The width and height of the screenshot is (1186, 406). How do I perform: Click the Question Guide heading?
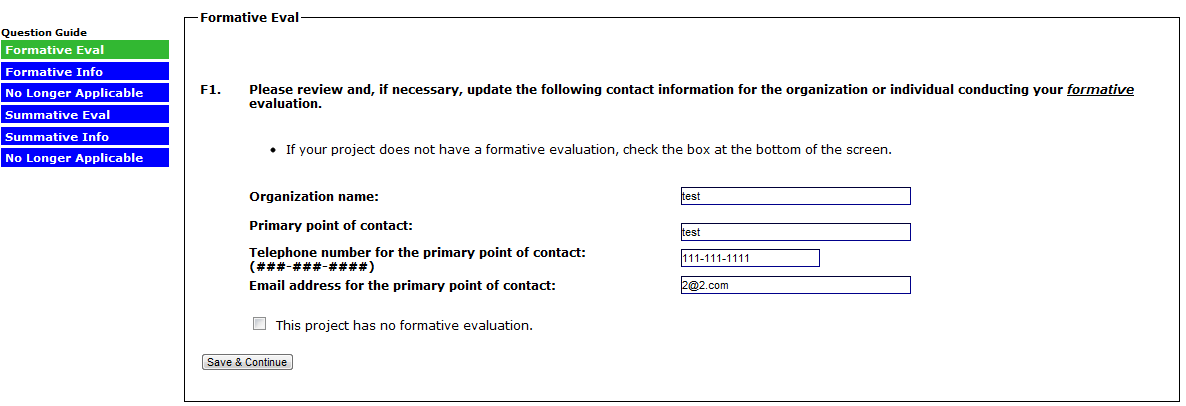44,32
